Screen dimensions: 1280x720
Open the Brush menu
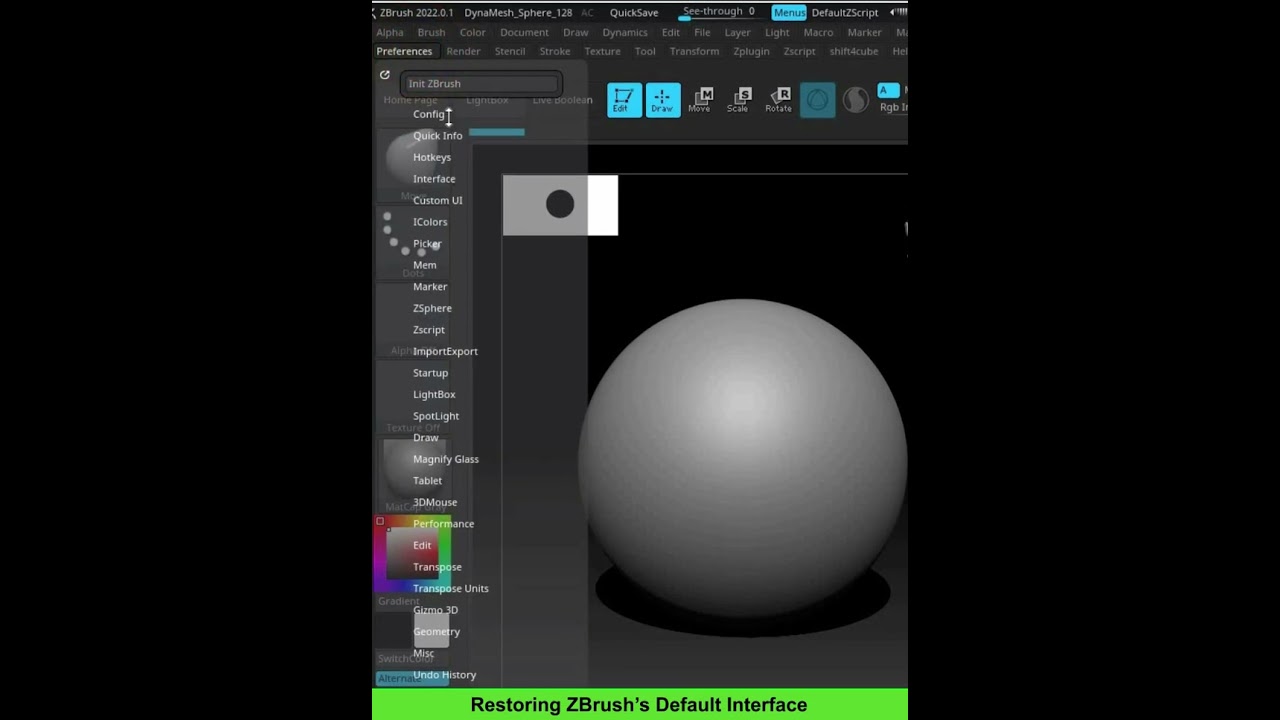[431, 32]
